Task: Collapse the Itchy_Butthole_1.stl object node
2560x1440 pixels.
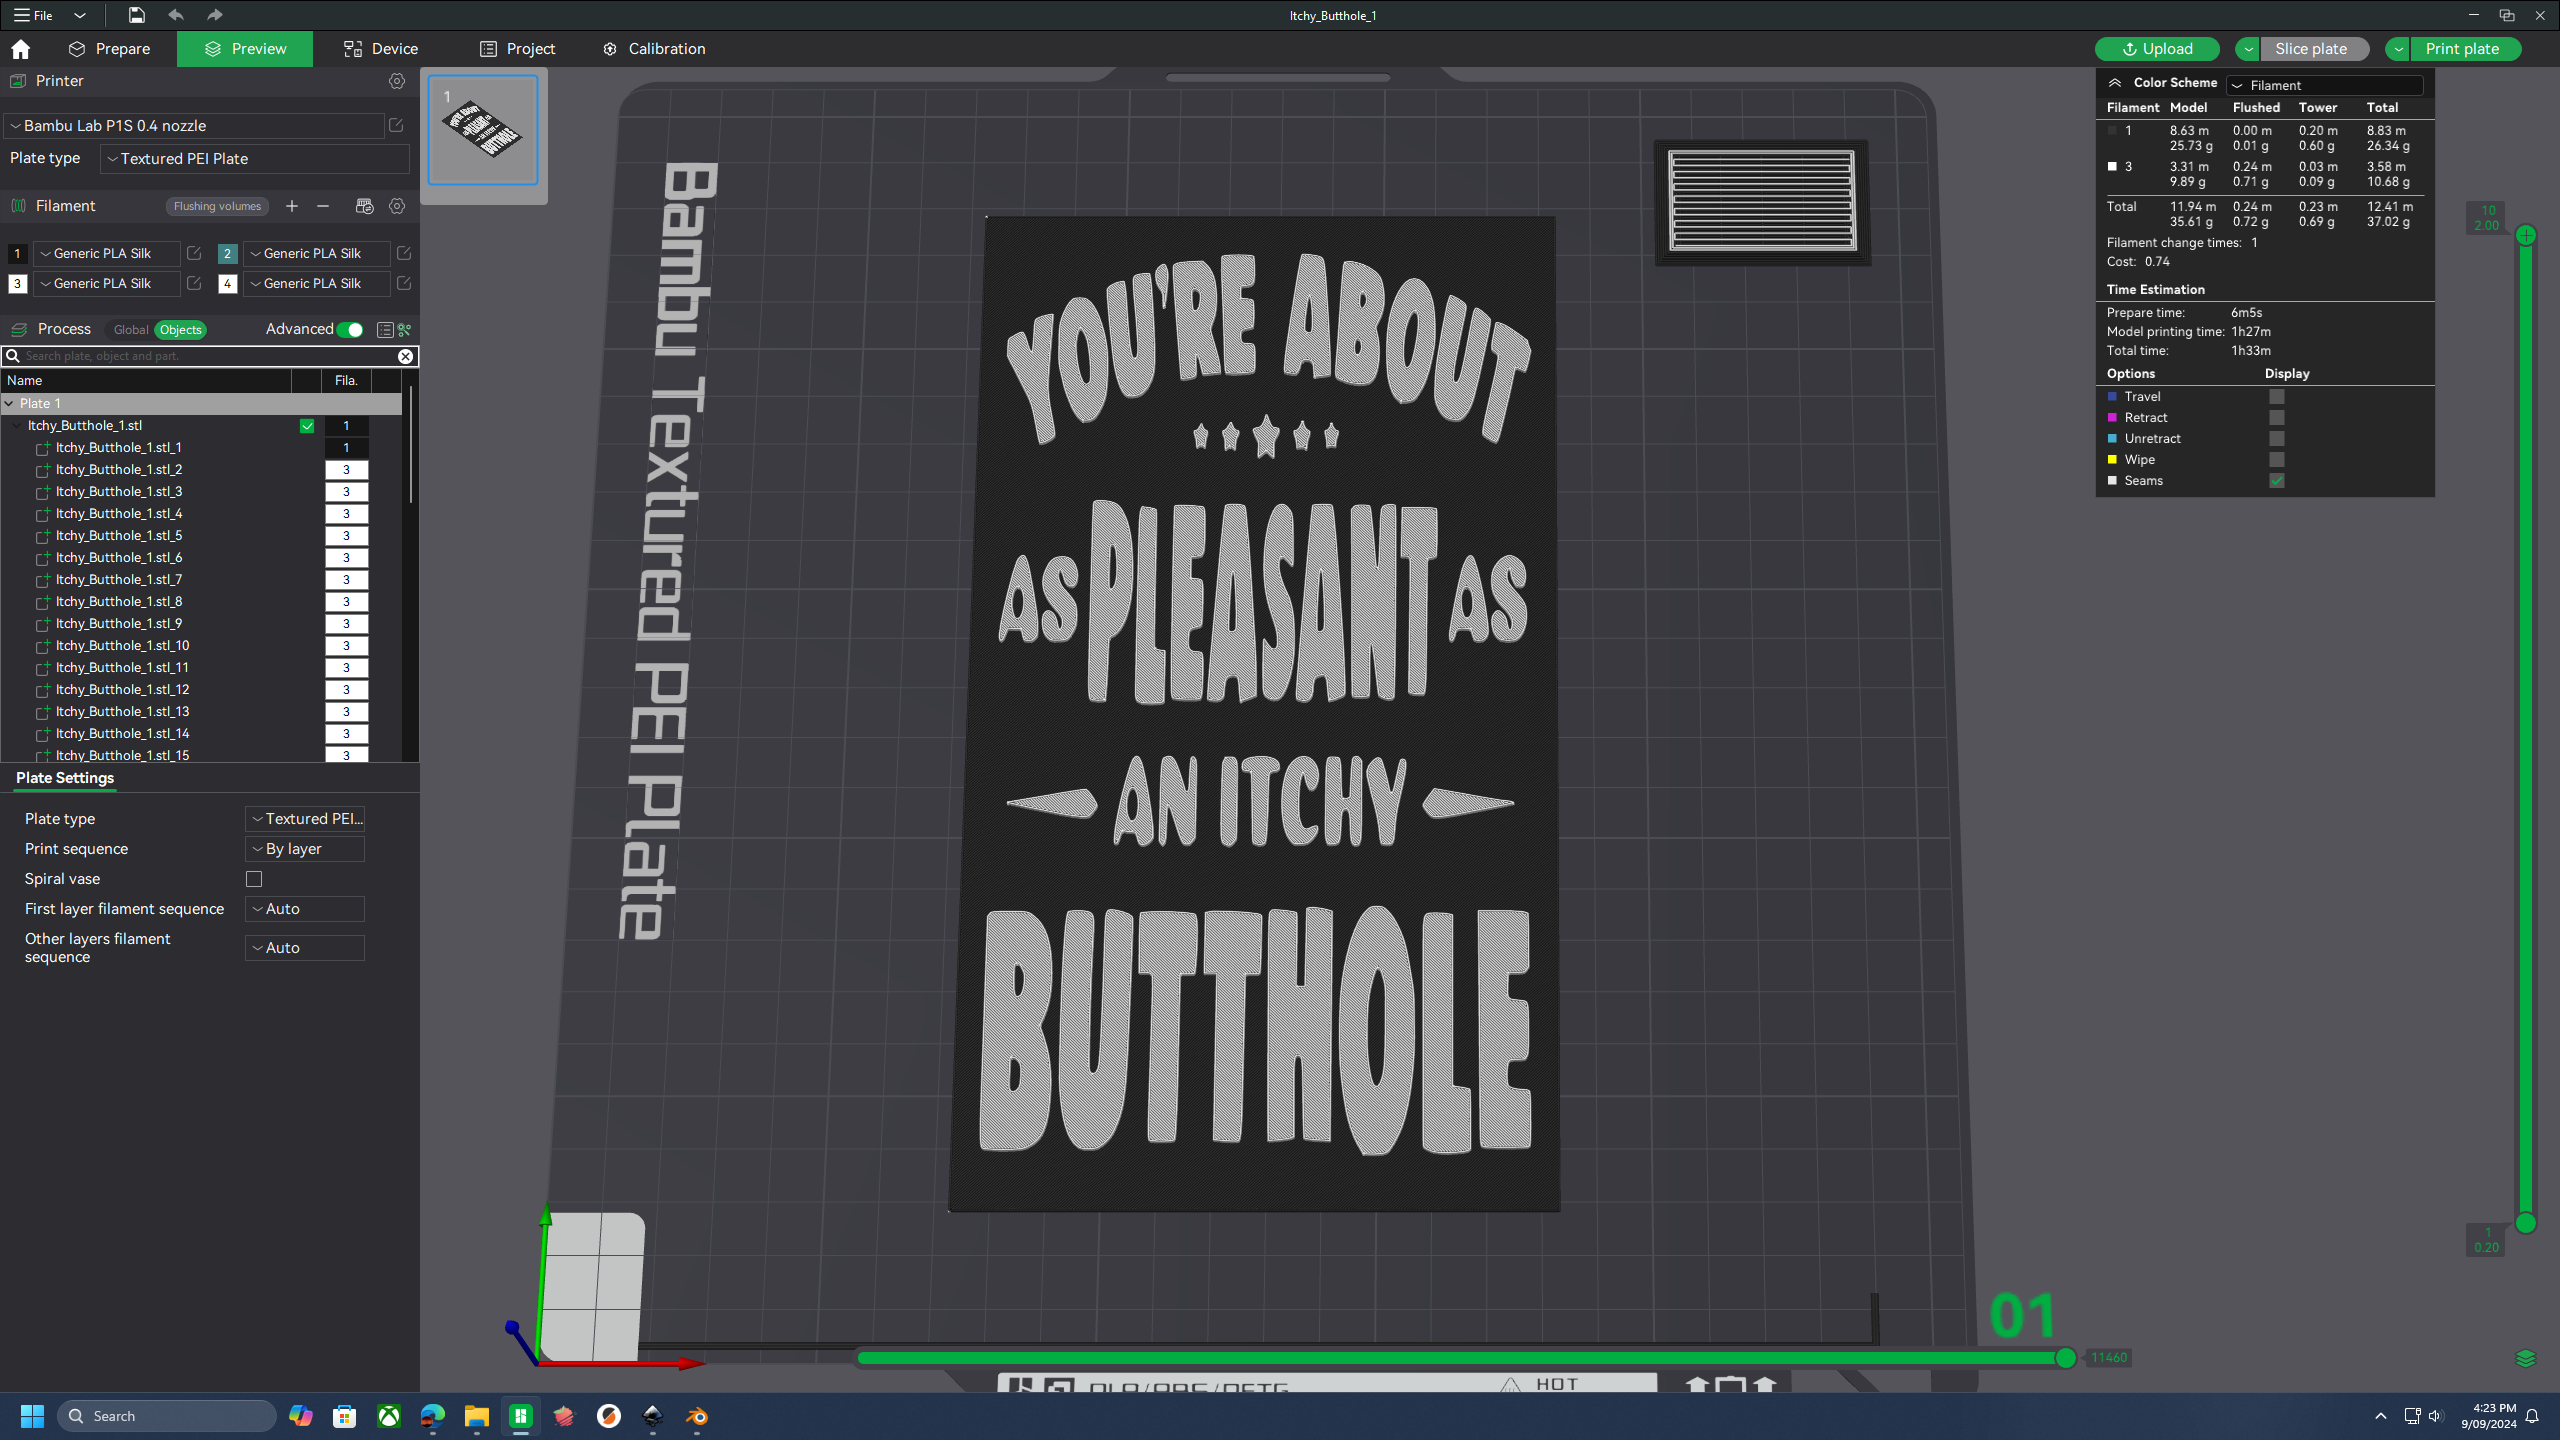Action: pyautogui.click(x=17, y=426)
